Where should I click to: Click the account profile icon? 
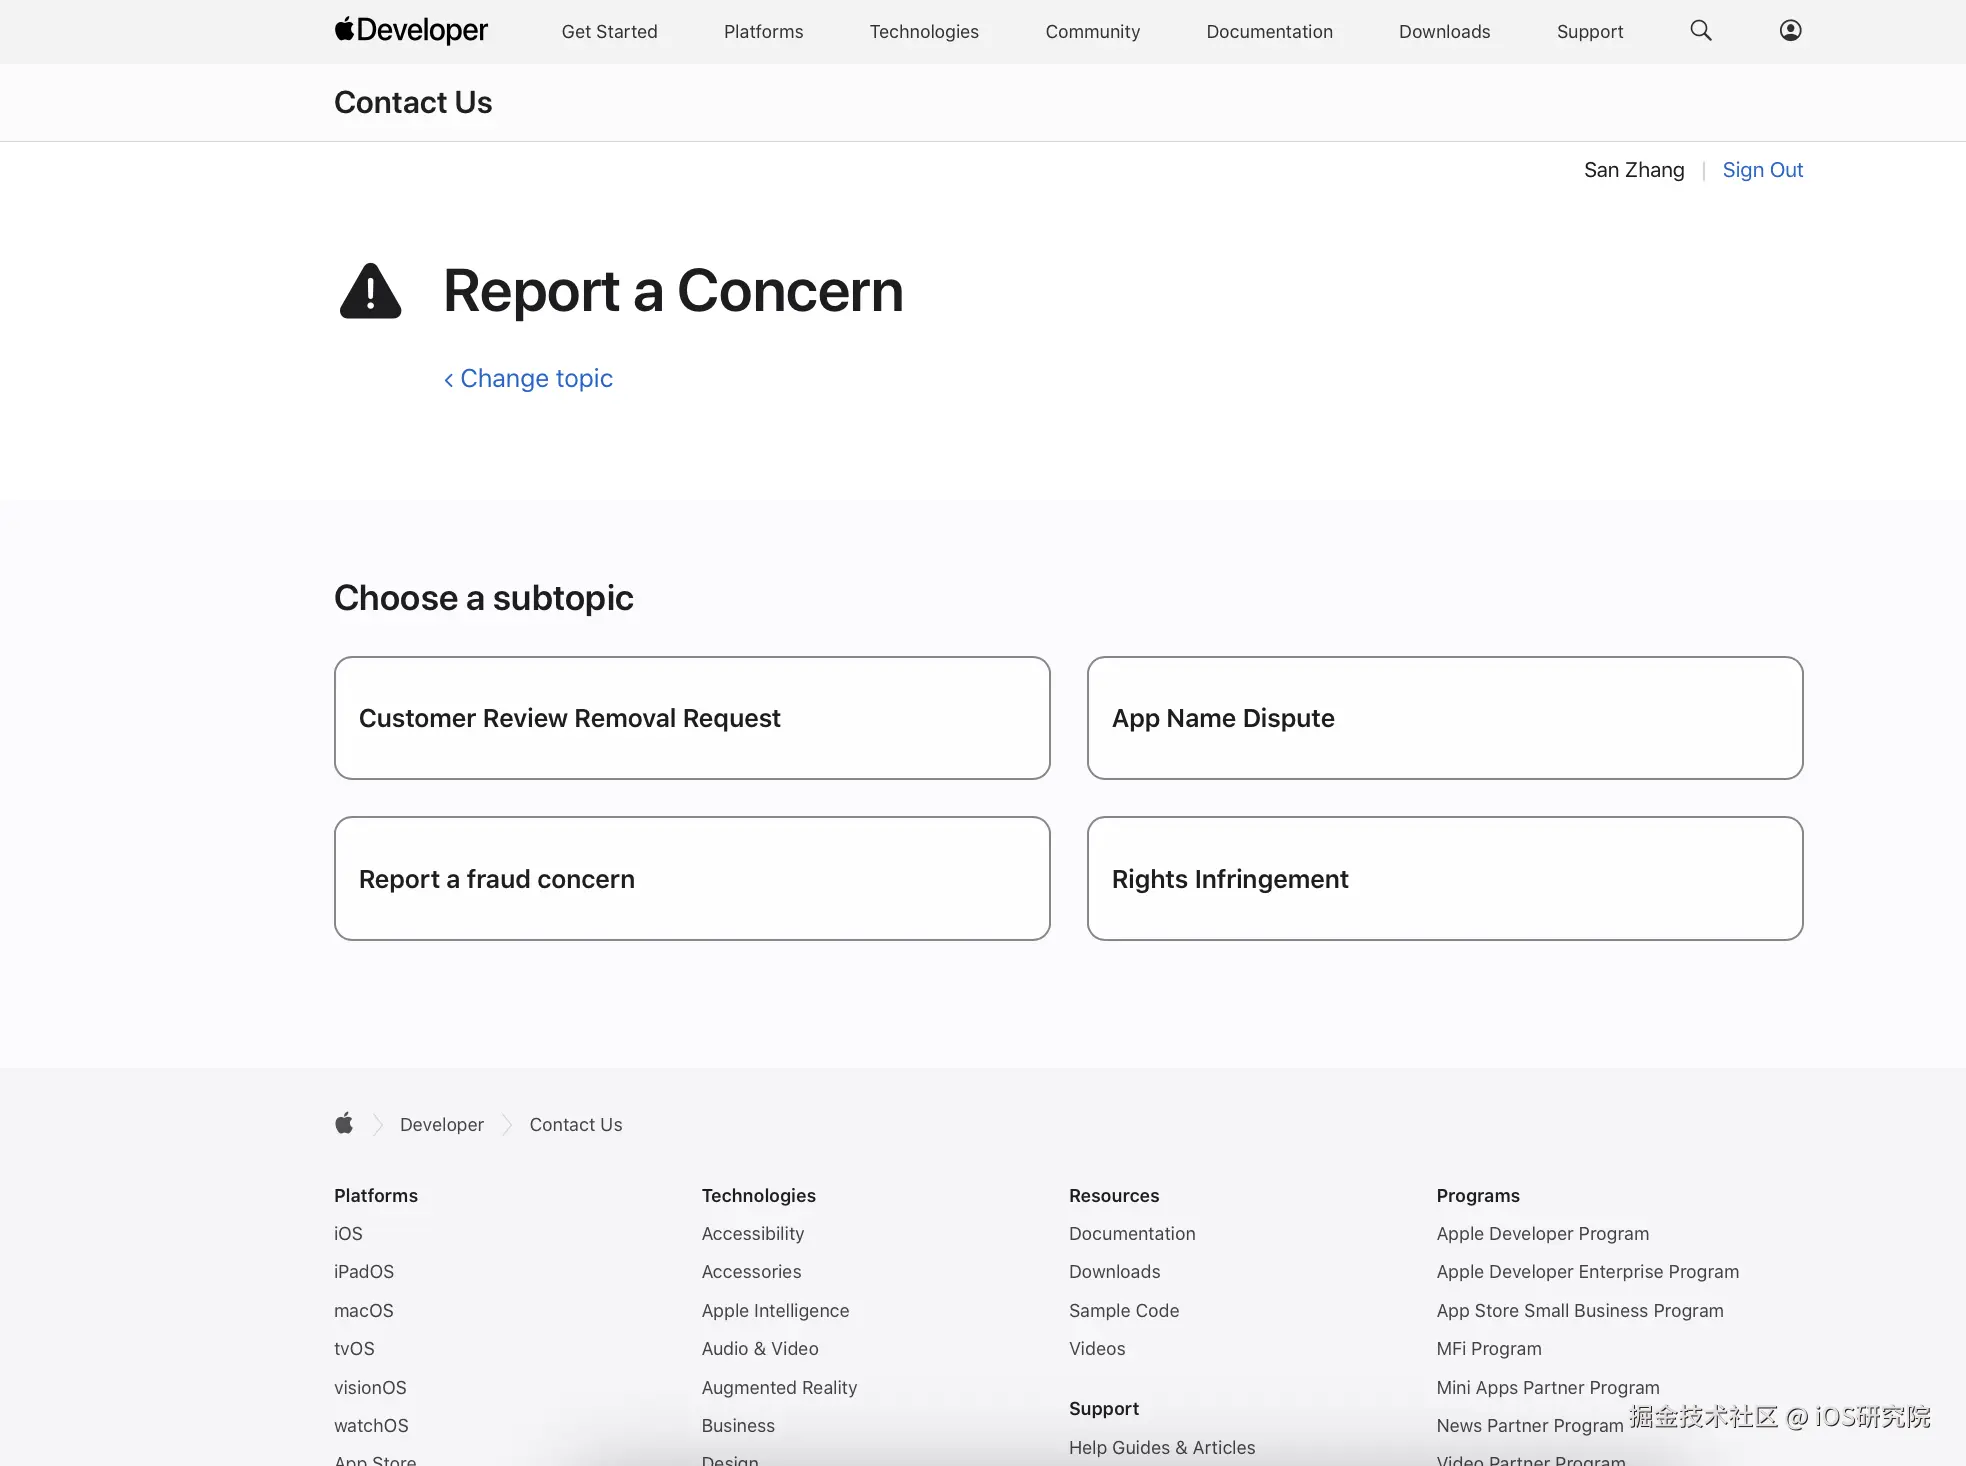(1790, 31)
